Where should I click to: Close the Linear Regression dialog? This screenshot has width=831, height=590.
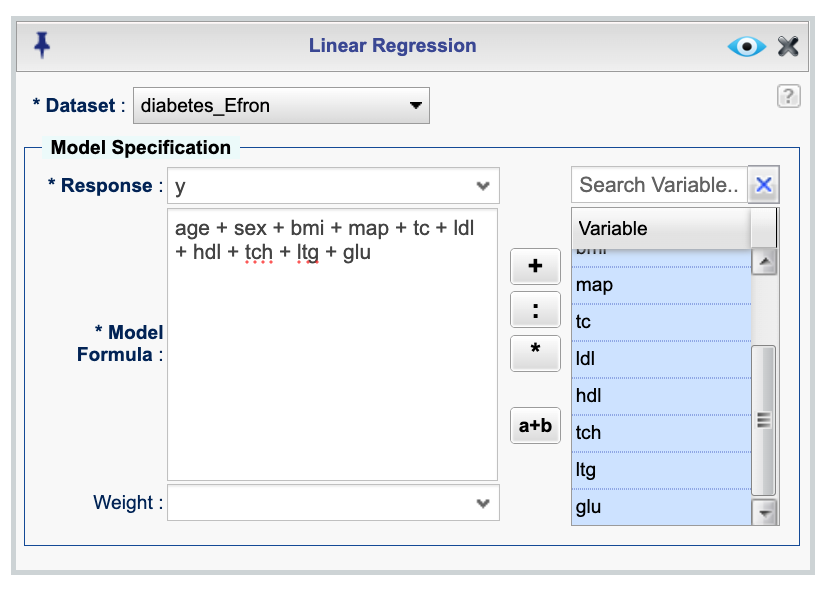click(x=788, y=46)
